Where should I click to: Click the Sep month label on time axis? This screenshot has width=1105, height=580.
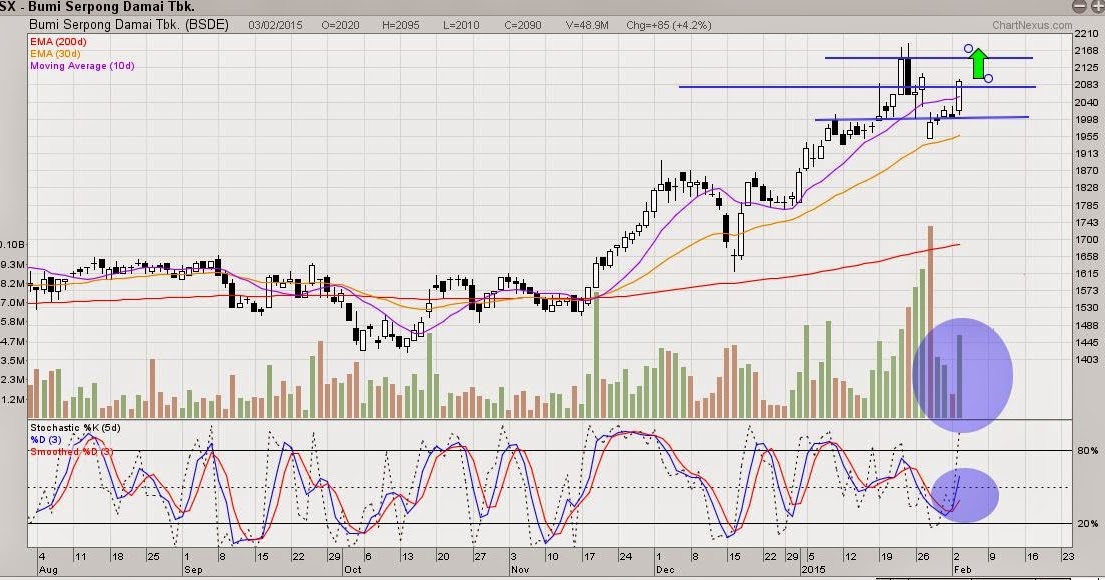[x=193, y=569]
